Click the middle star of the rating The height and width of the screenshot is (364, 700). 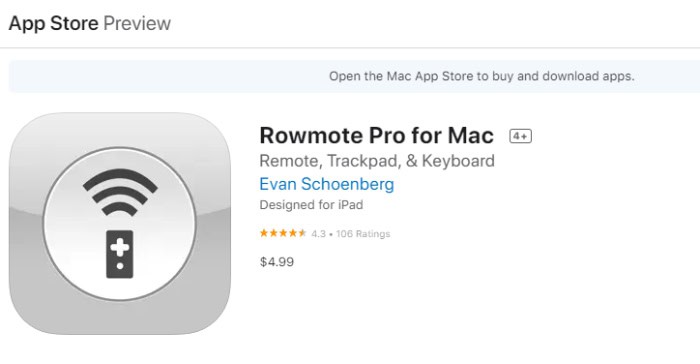pos(283,233)
